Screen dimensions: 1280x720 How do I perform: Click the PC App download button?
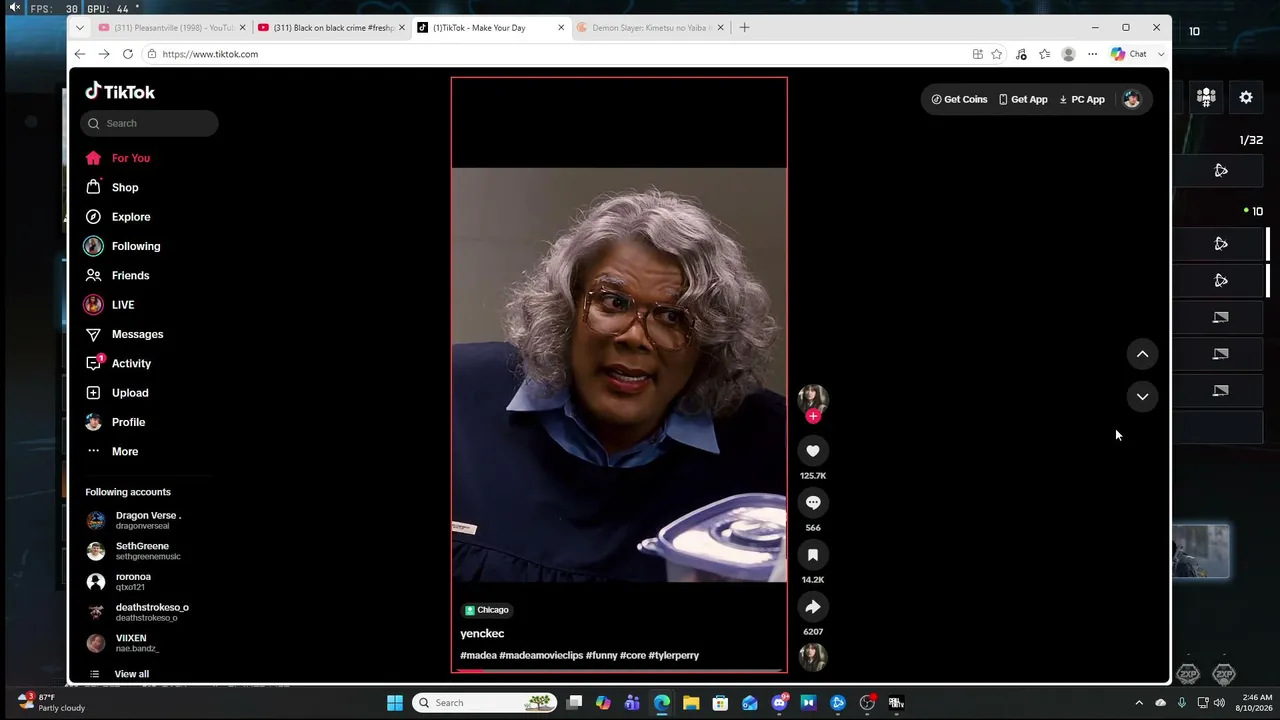tap(1082, 99)
